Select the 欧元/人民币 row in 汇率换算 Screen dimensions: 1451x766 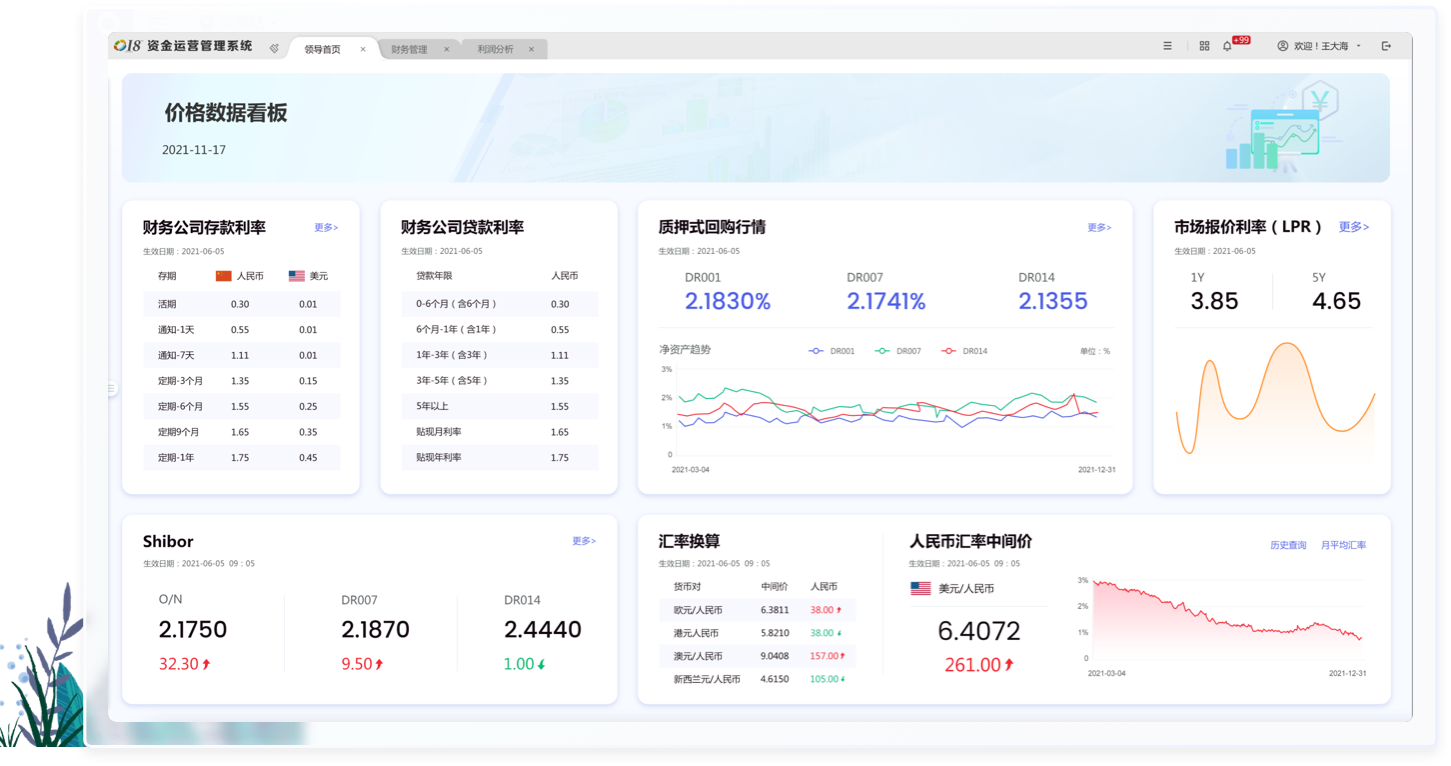coord(757,610)
